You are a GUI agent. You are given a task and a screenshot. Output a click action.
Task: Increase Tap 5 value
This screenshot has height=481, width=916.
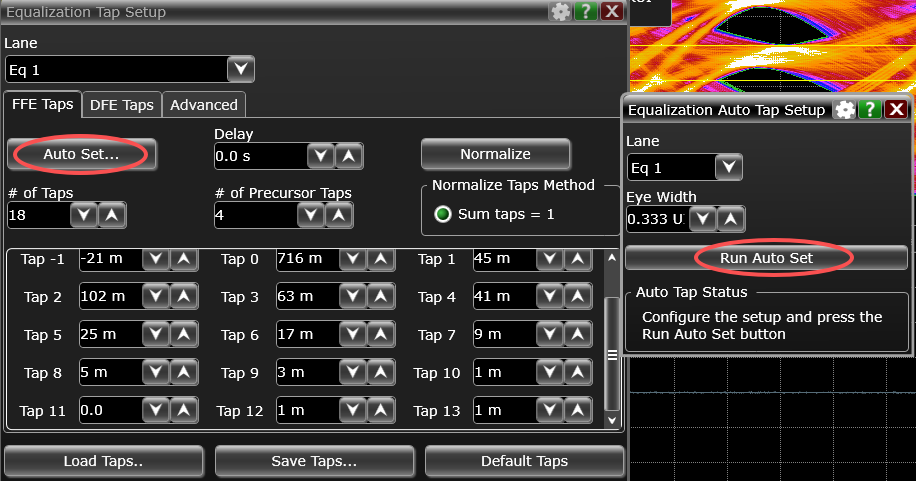point(184,335)
